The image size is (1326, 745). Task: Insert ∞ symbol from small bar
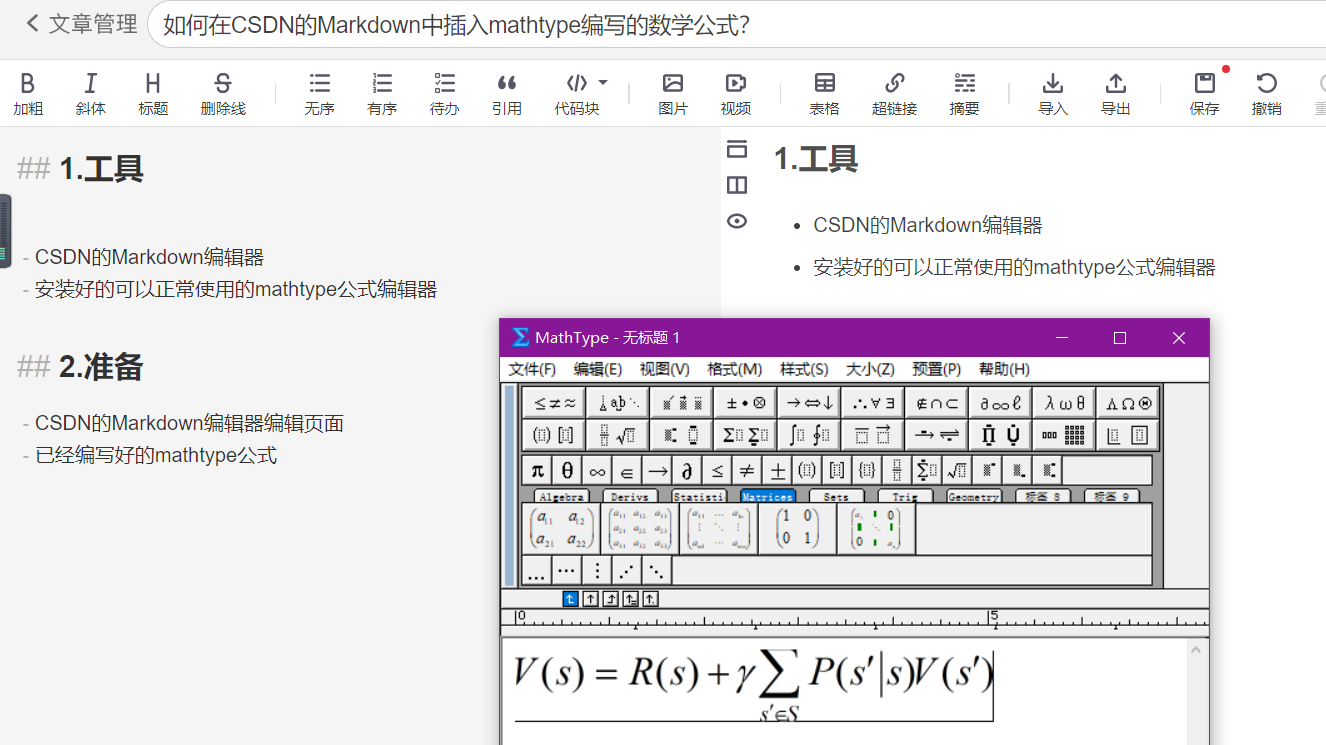click(597, 470)
